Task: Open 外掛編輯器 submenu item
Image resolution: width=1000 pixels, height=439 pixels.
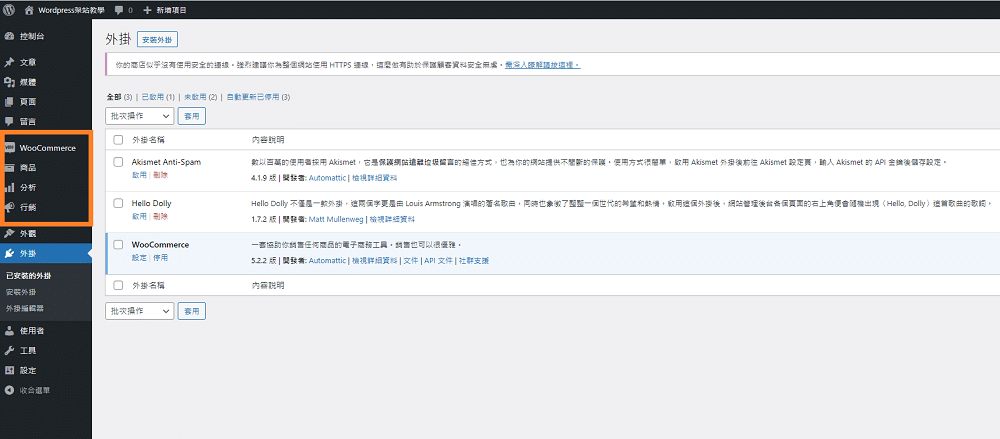Action: coord(25,308)
